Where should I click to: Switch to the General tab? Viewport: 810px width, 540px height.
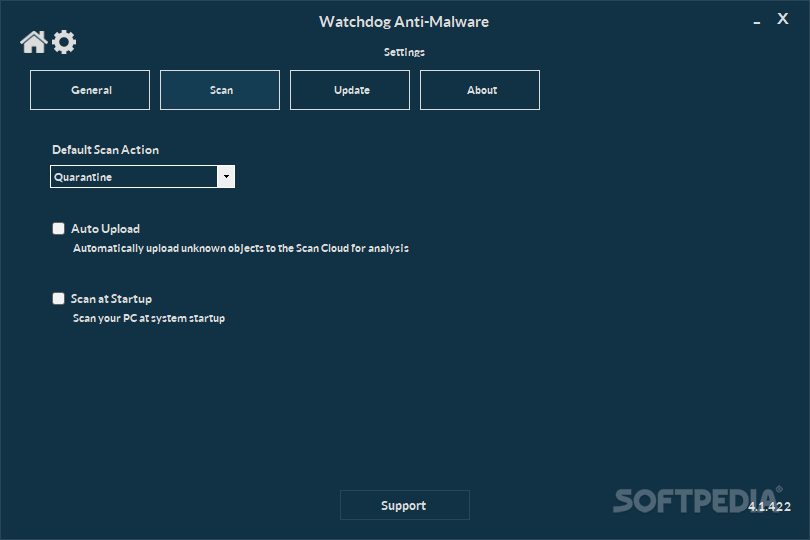[x=90, y=90]
